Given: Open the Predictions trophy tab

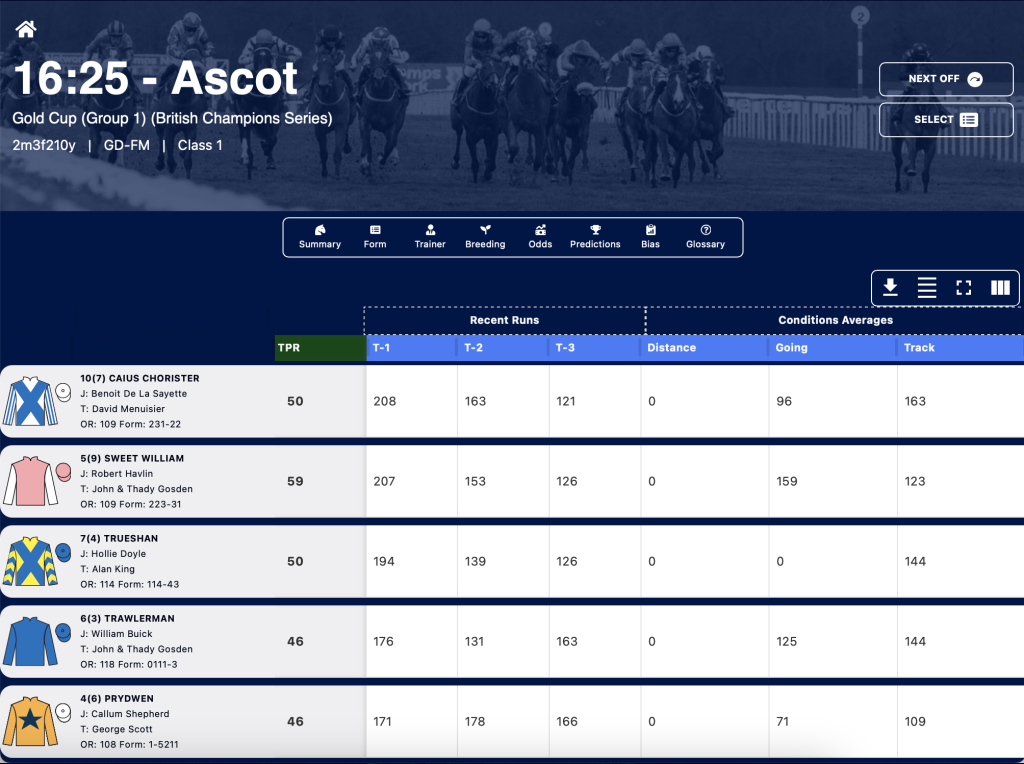Looking at the screenshot, I should tap(595, 237).
